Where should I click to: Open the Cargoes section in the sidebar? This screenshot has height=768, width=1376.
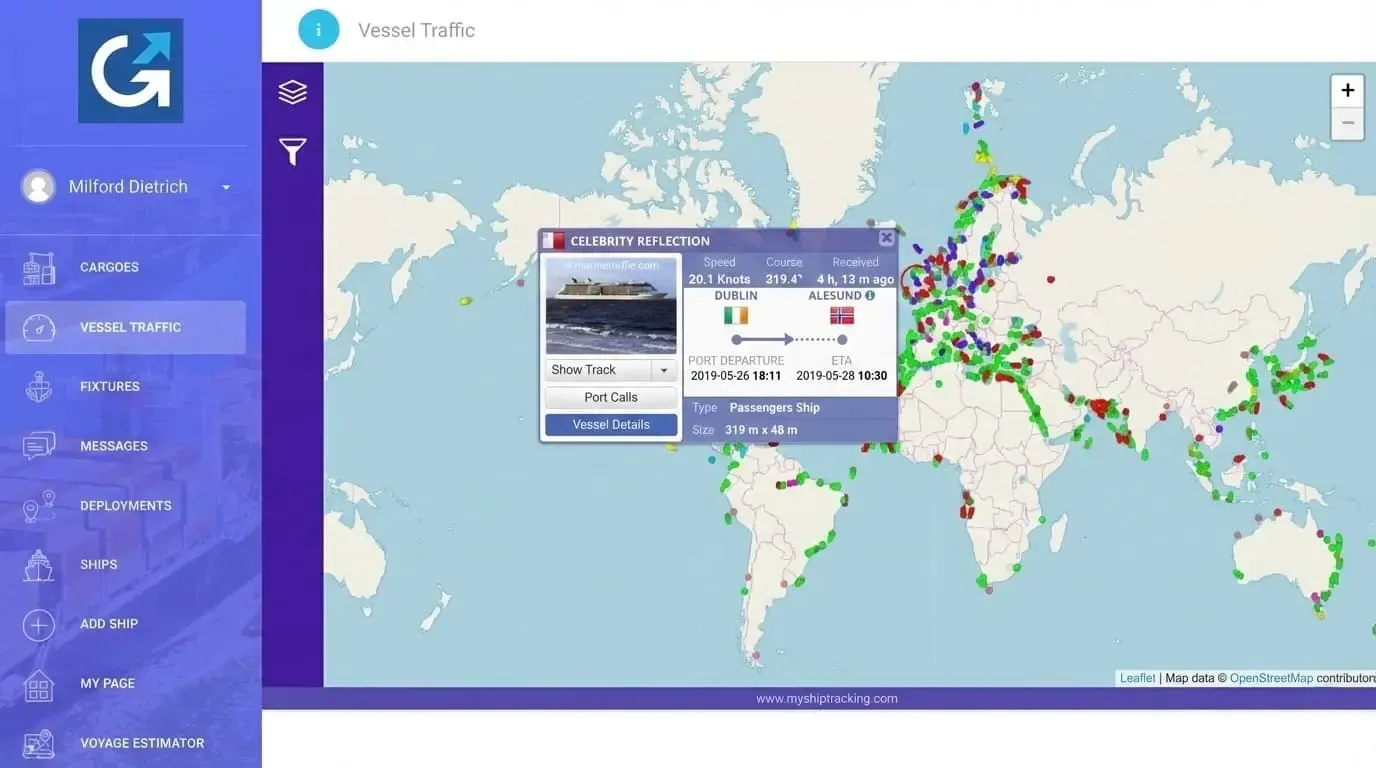click(x=109, y=267)
